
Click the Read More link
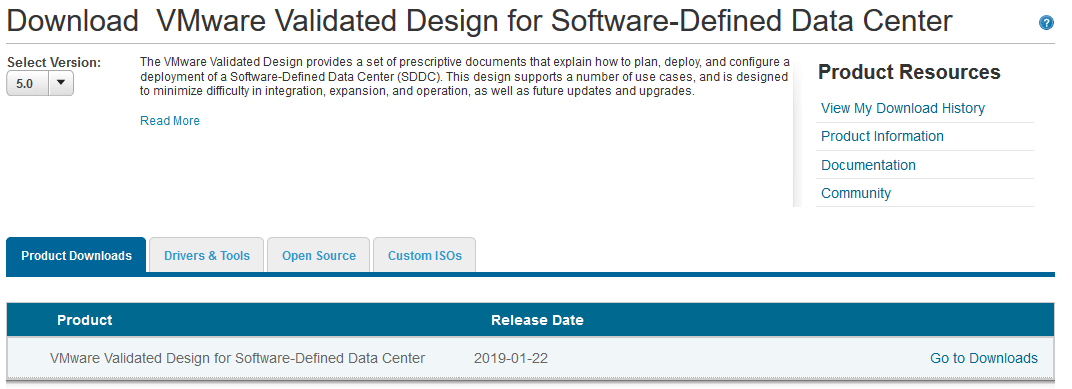coord(170,121)
